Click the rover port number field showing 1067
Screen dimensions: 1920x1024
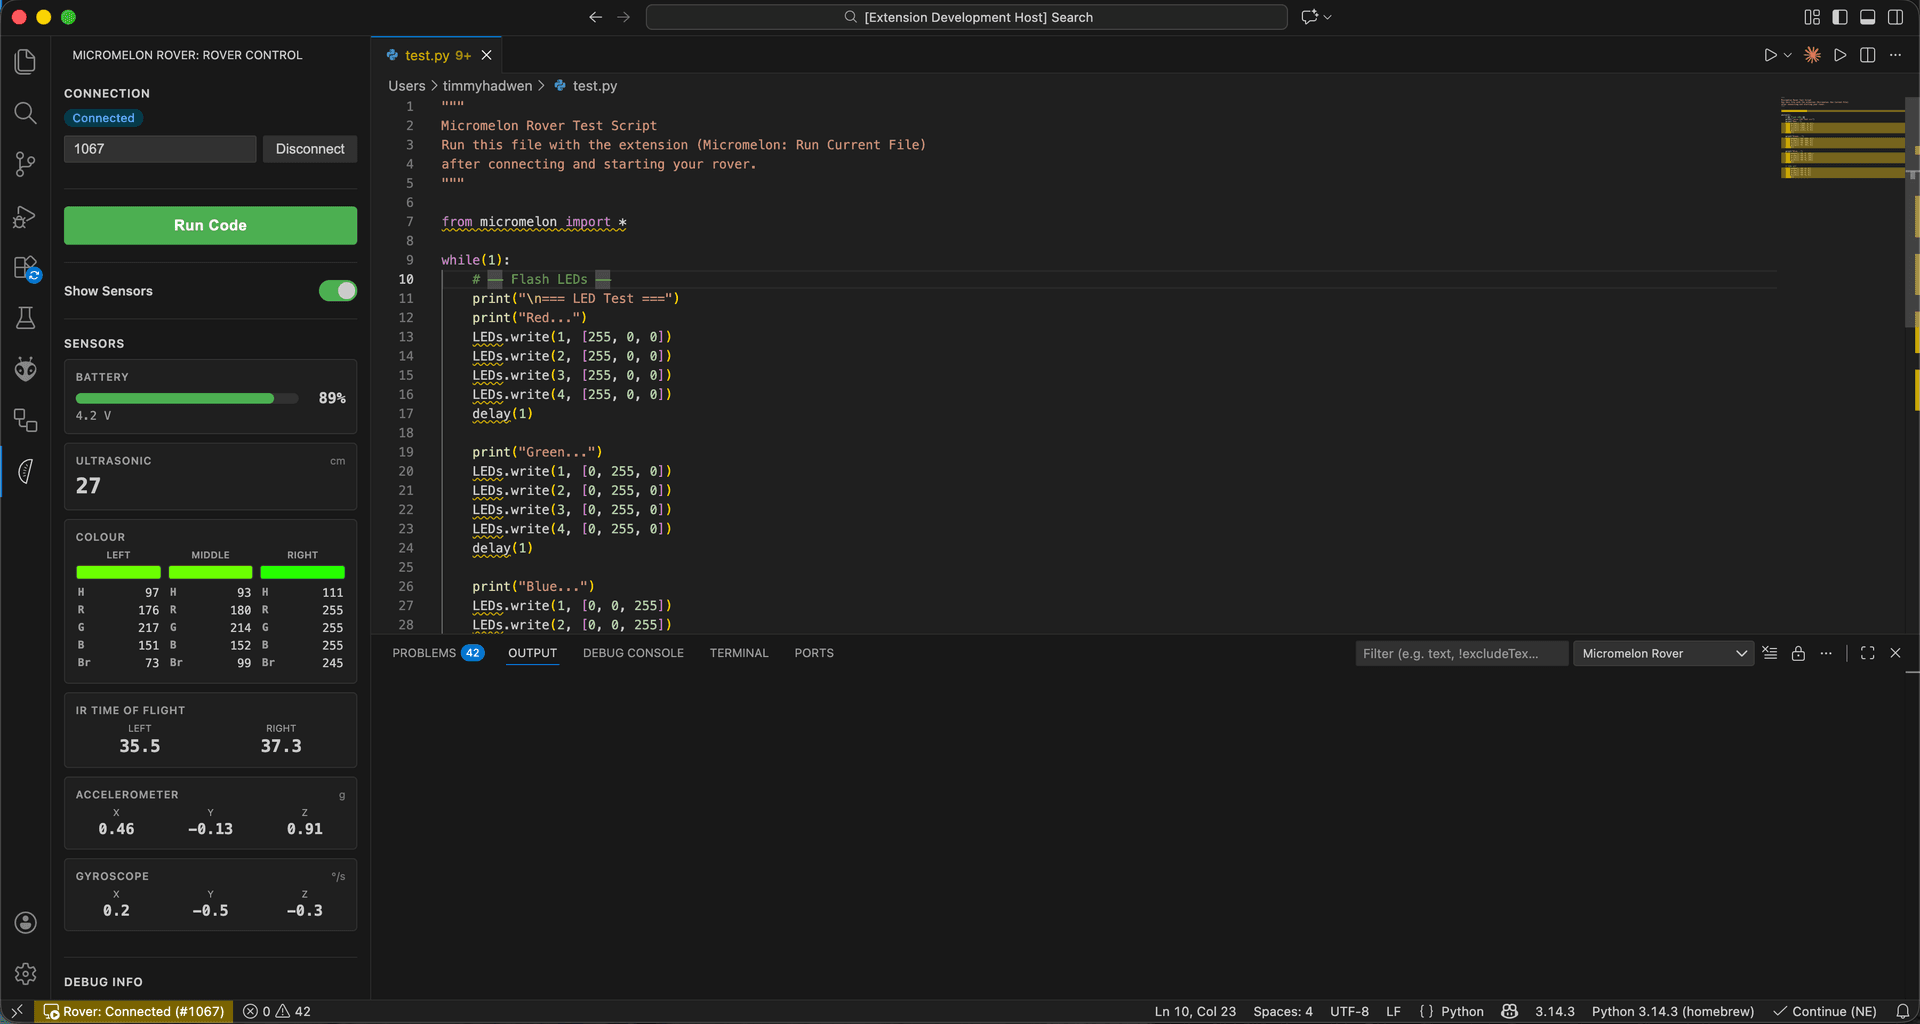point(160,148)
